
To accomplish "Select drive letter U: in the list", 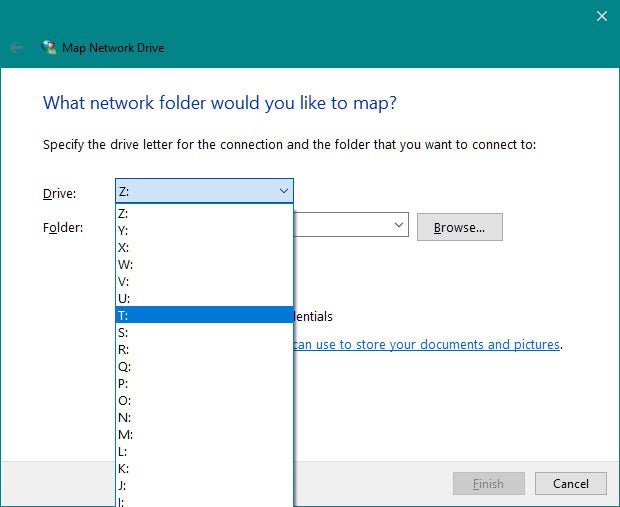I will tap(204, 298).
